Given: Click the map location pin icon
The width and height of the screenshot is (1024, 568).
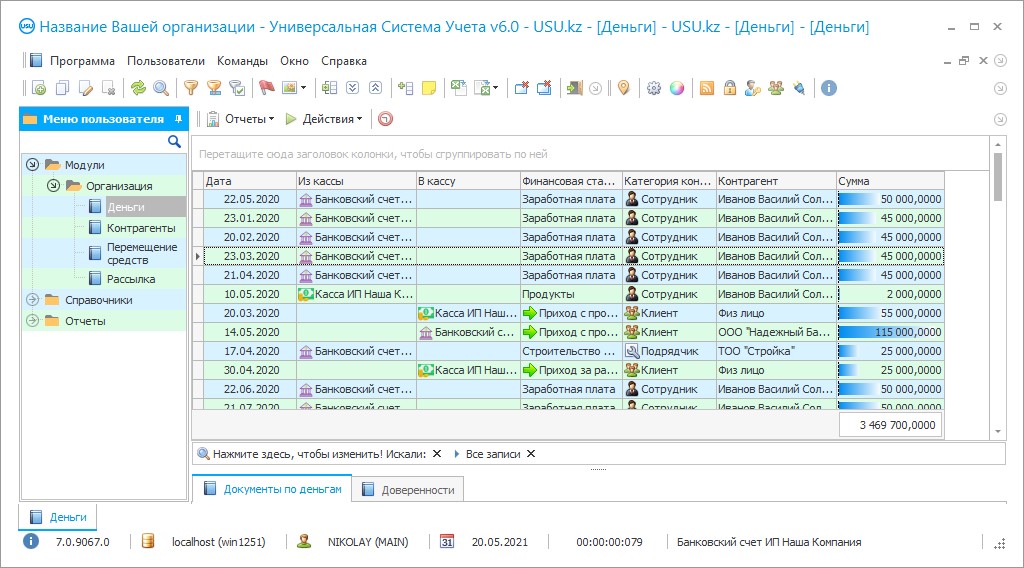Looking at the screenshot, I should 624,88.
